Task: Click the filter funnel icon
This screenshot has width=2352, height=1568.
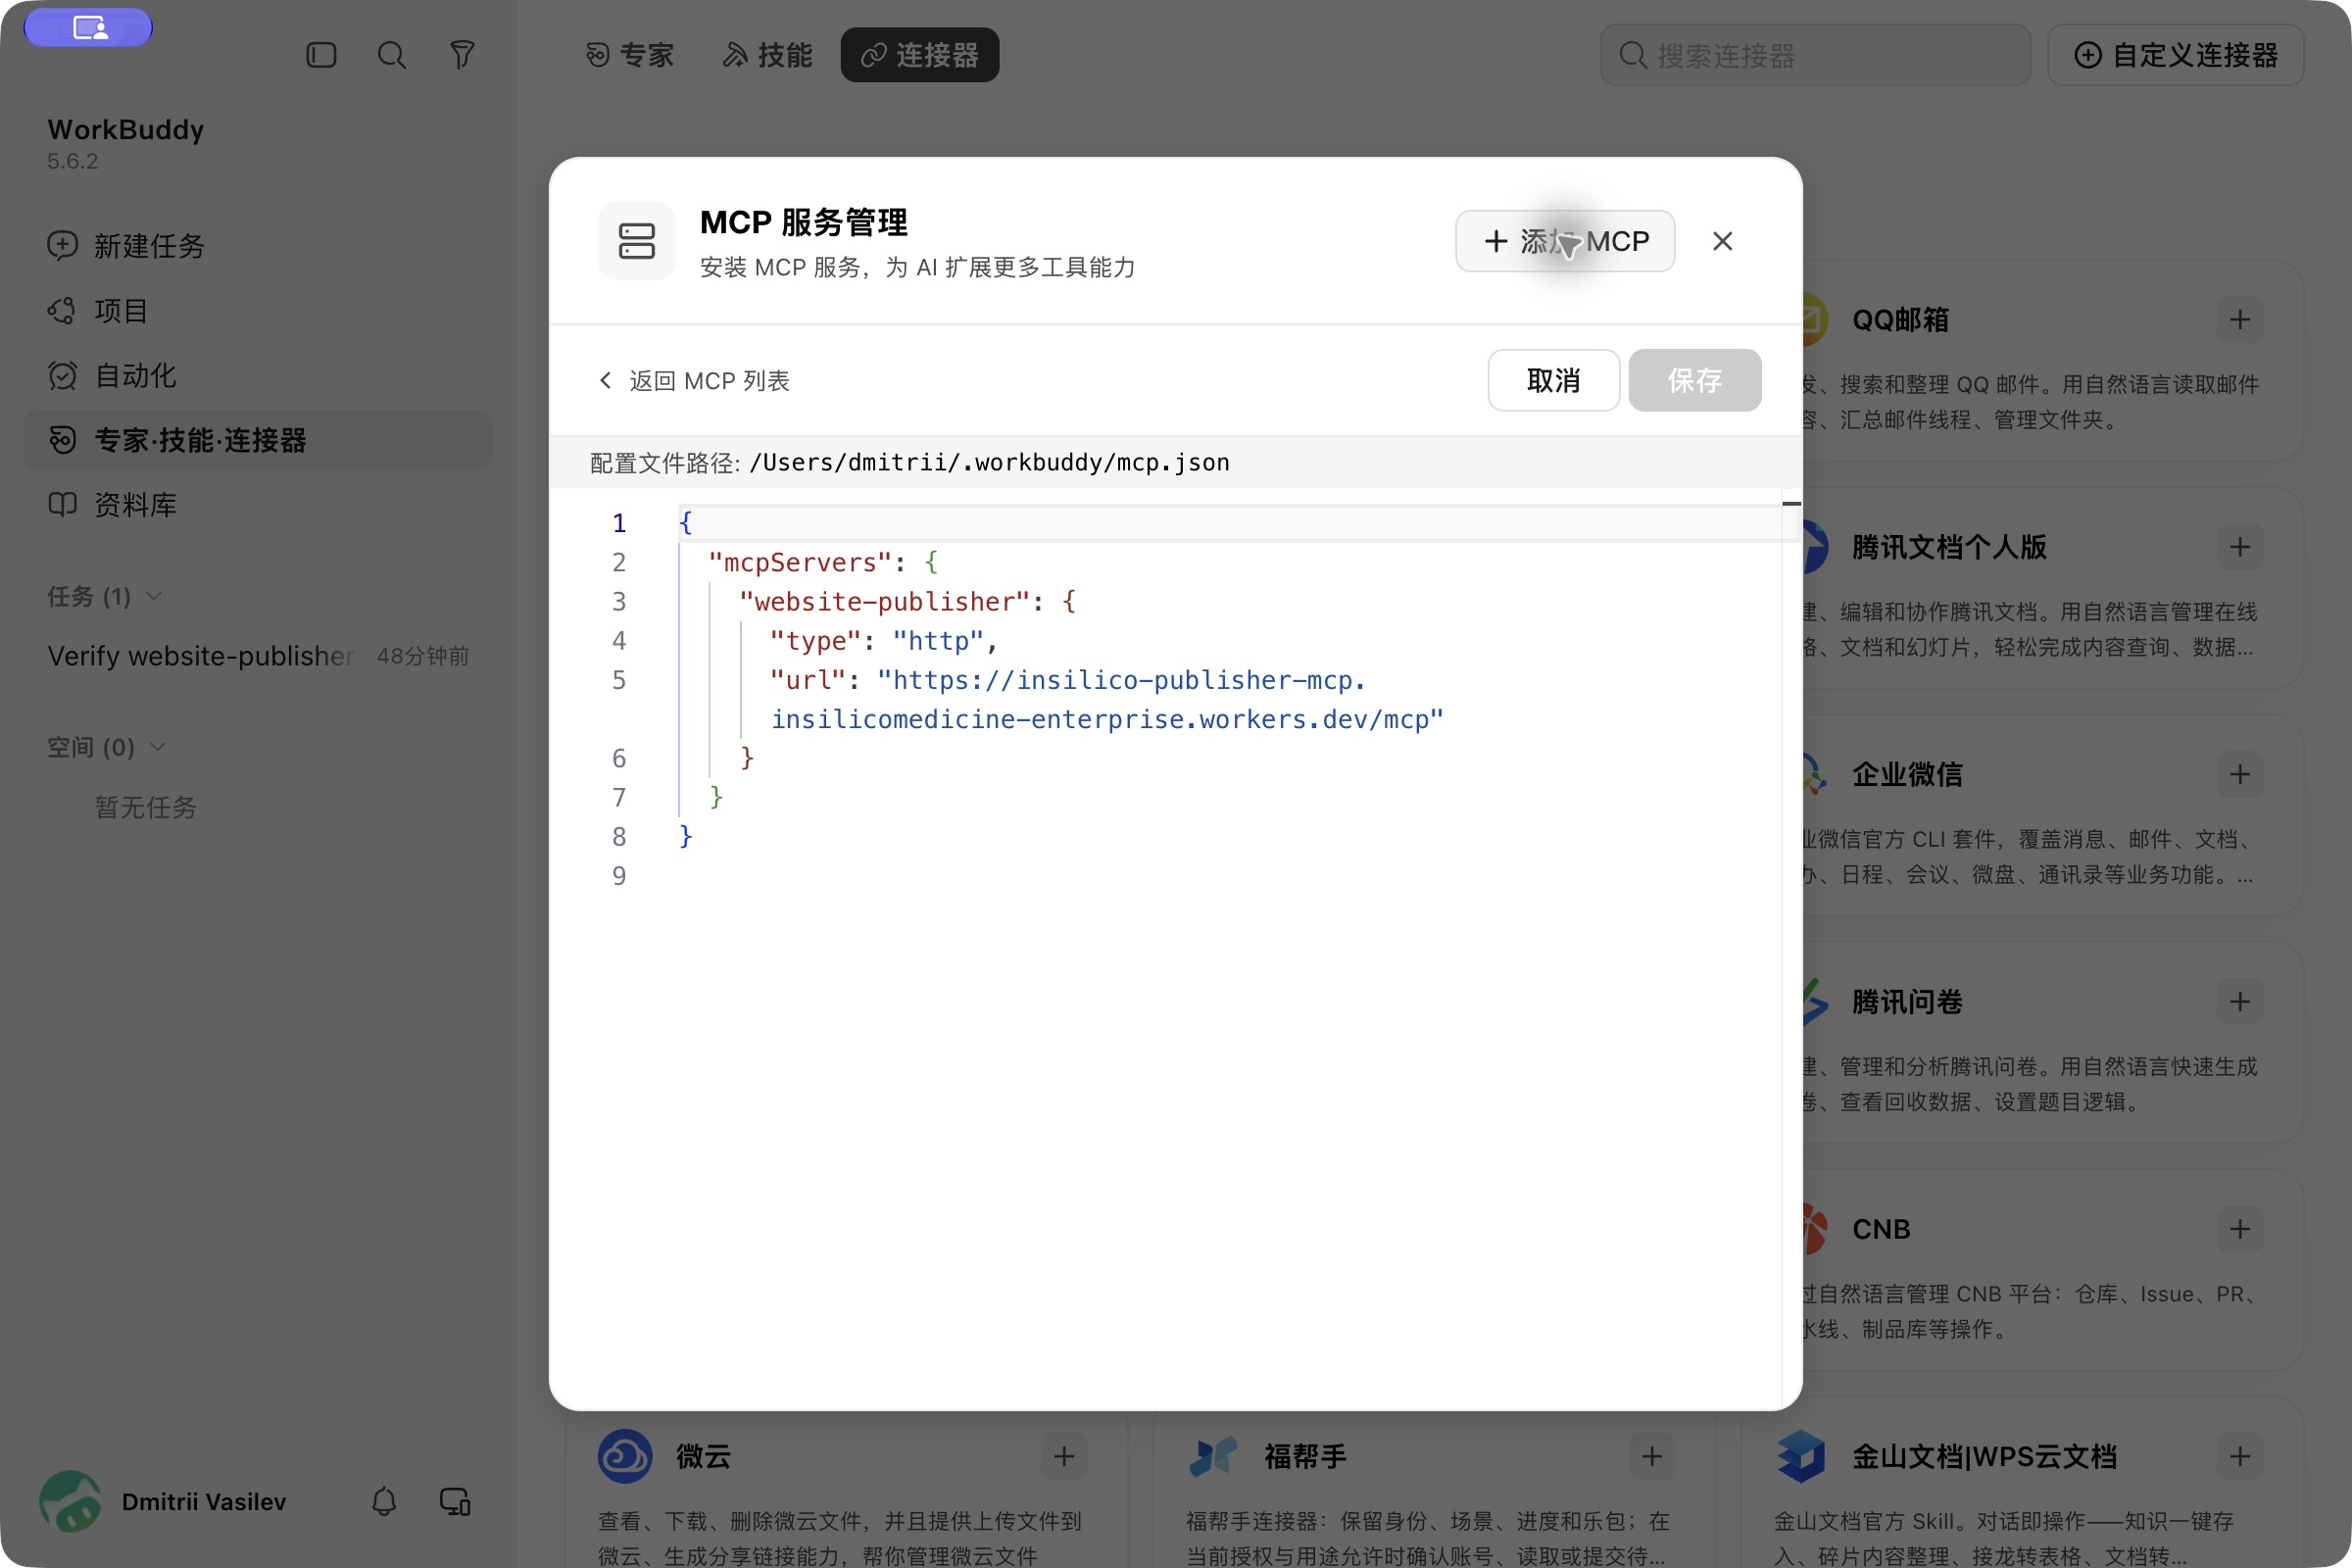Action: click(x=461, y=55)
